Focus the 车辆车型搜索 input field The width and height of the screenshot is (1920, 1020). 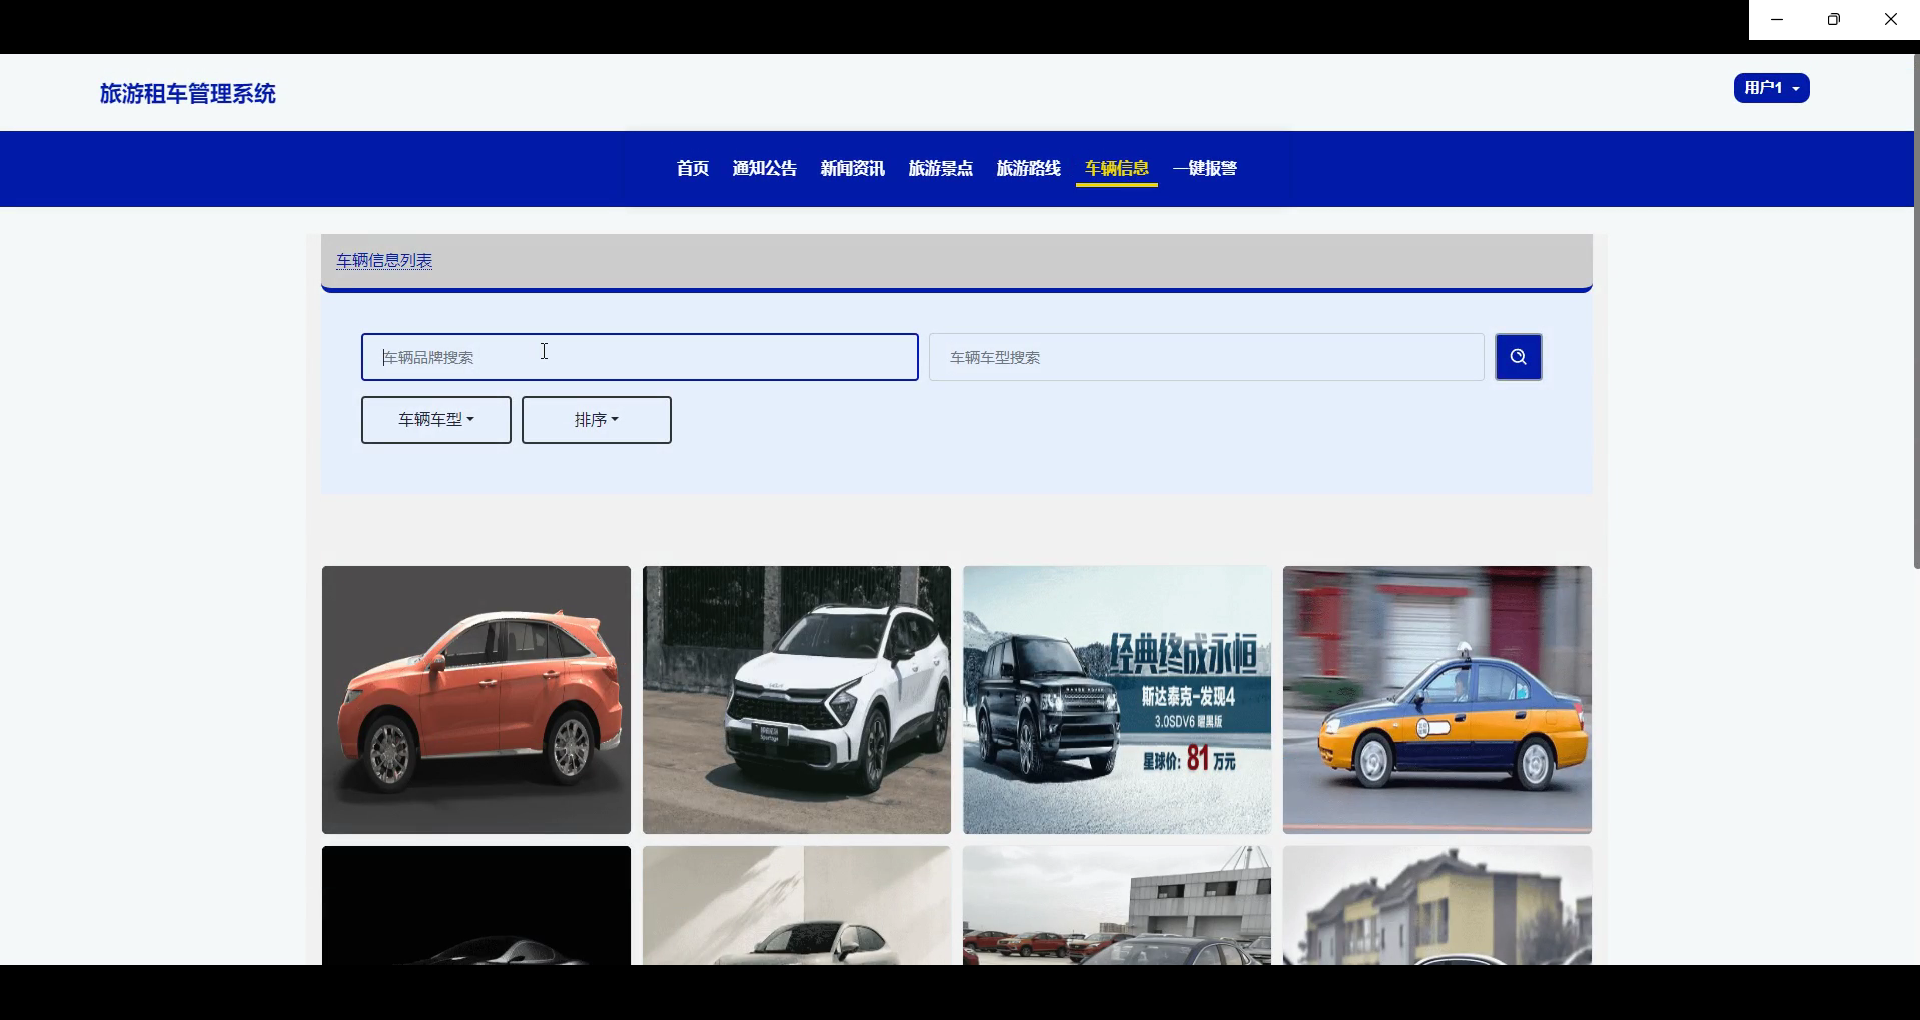[x=1207, y=357]
